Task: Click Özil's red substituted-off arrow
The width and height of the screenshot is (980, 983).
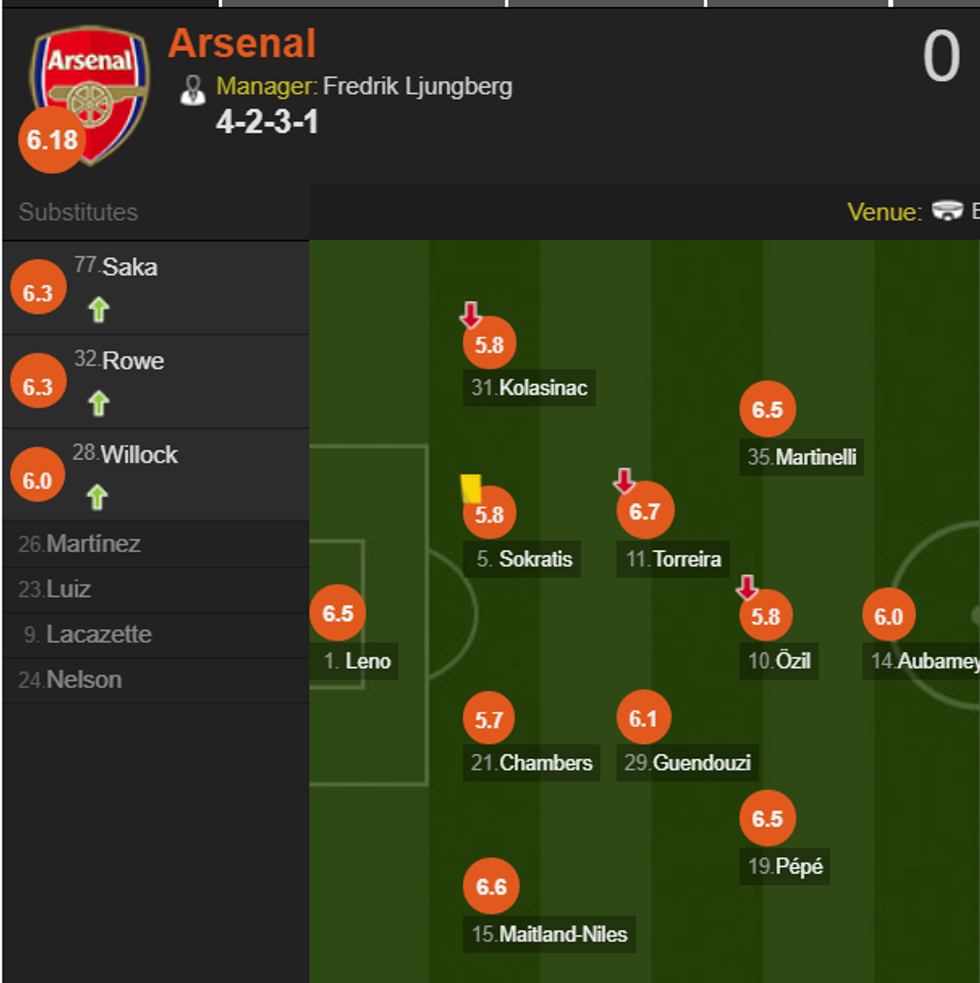Action: point(747,588)
